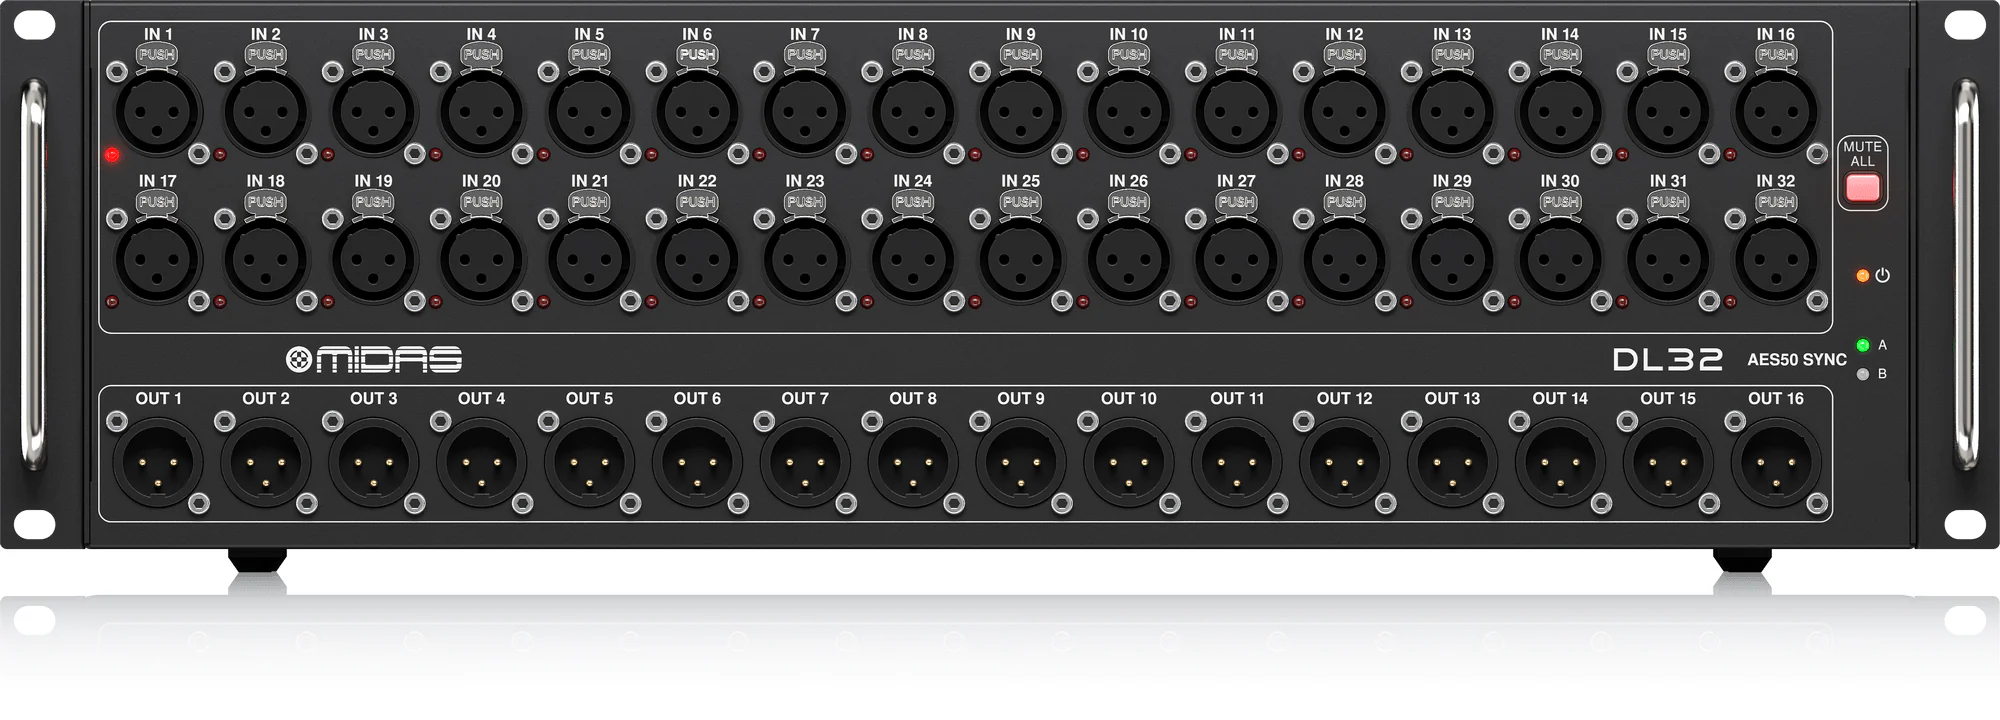Click the OUT 16 XLR output connector
2000x720 pixels.
pyautogui.click(x=1776, y=463)
